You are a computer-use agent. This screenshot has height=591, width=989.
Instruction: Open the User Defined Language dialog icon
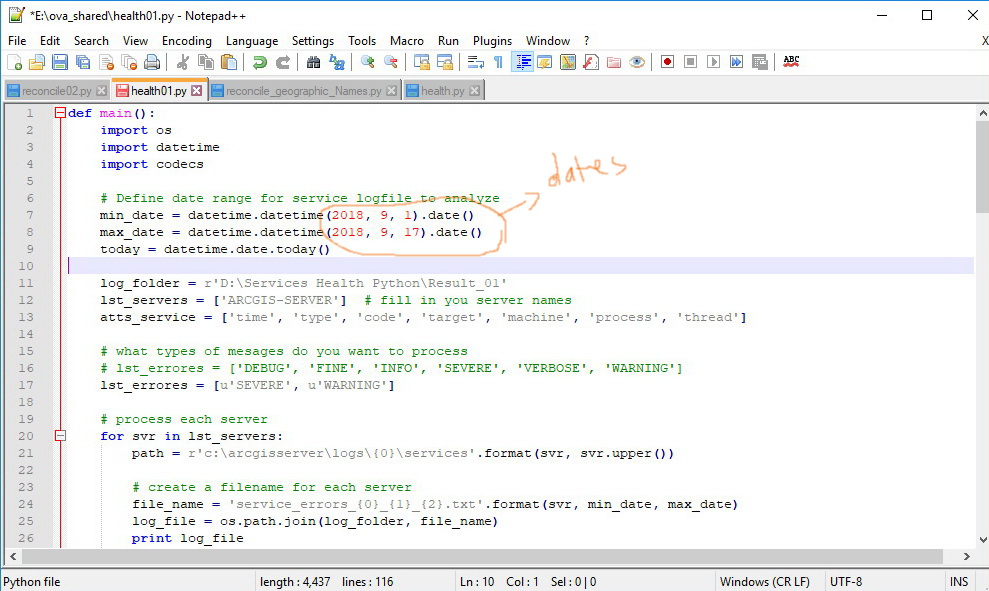click(x=545, y=62)
